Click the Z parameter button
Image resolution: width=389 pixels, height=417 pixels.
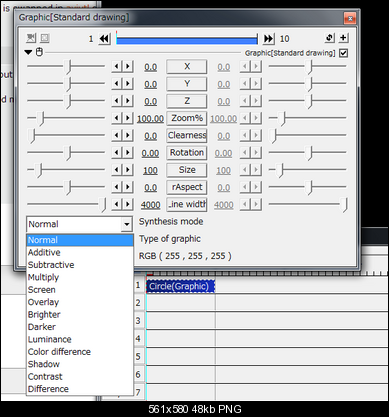point(187,101)
